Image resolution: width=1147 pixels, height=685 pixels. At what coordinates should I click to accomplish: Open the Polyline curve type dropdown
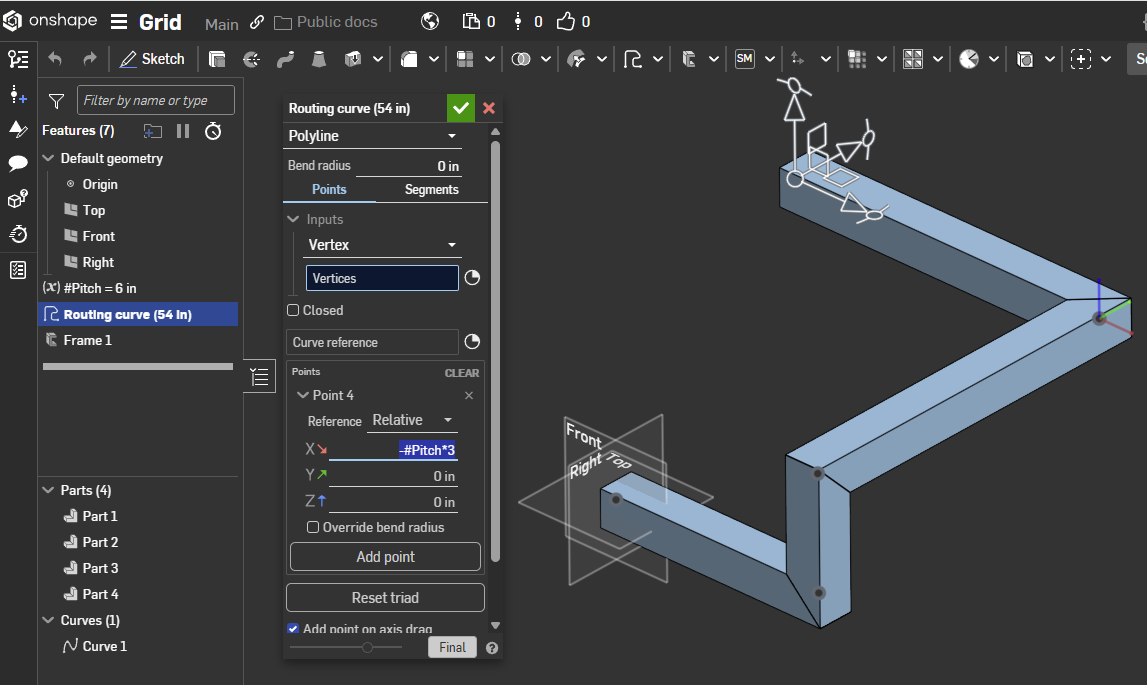pos(373,136)
